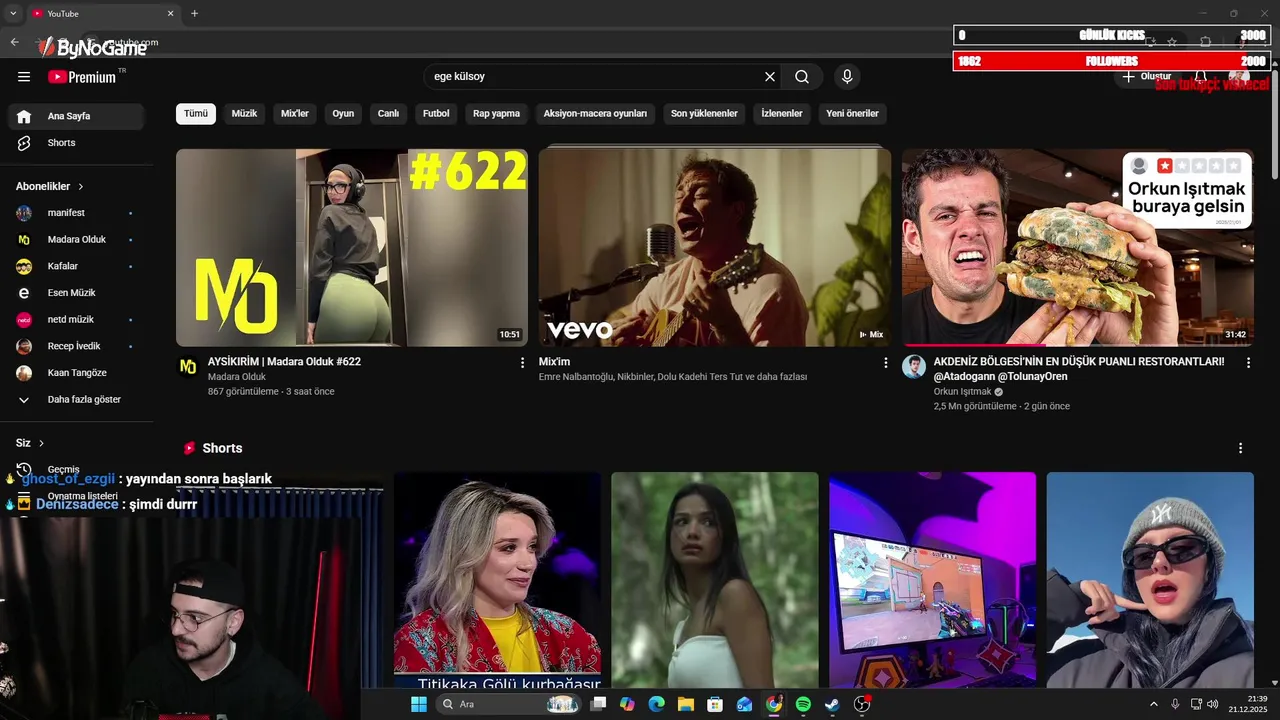Open the Esen Müzik subscription
This screenshot has height=720, width=1280.
(76, 293)
